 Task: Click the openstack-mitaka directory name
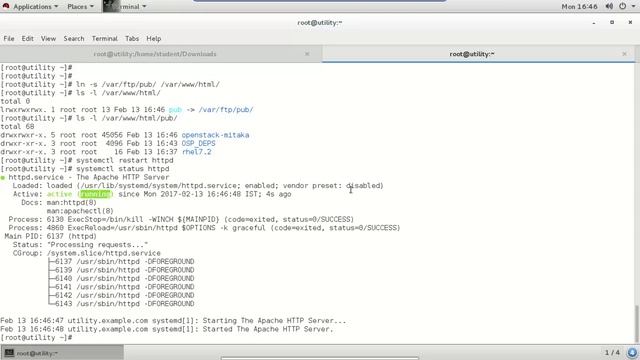pos(215,135)
